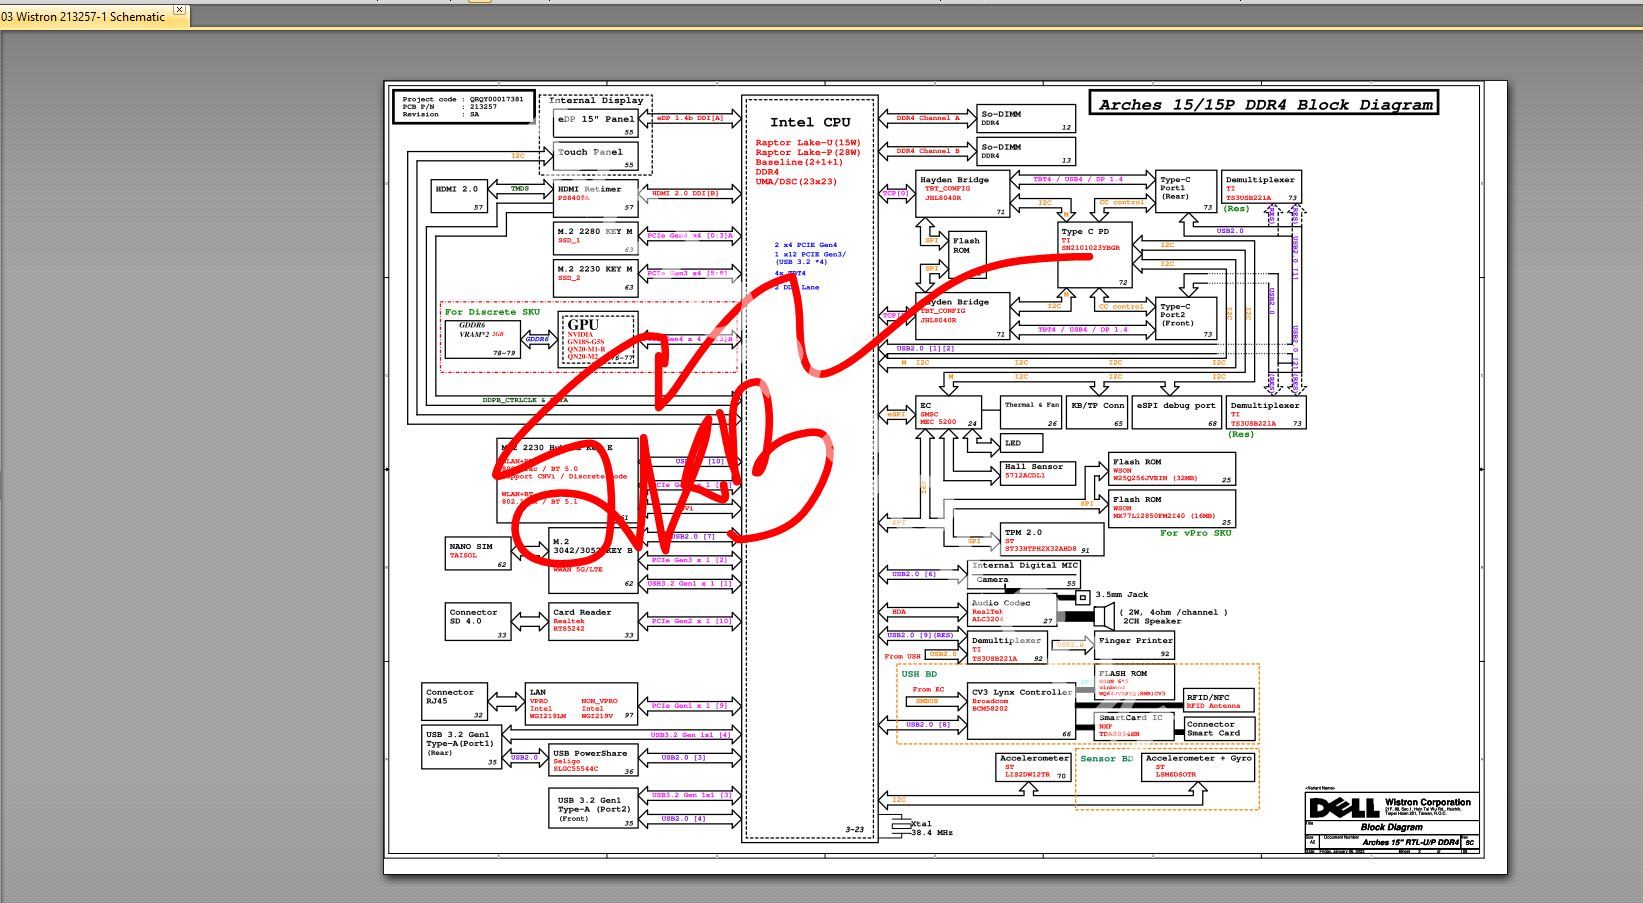The width and height of the screenshot is (1643, 903).
Task: Click the 'For Discrete SKU' note
Action: [492, 312]
